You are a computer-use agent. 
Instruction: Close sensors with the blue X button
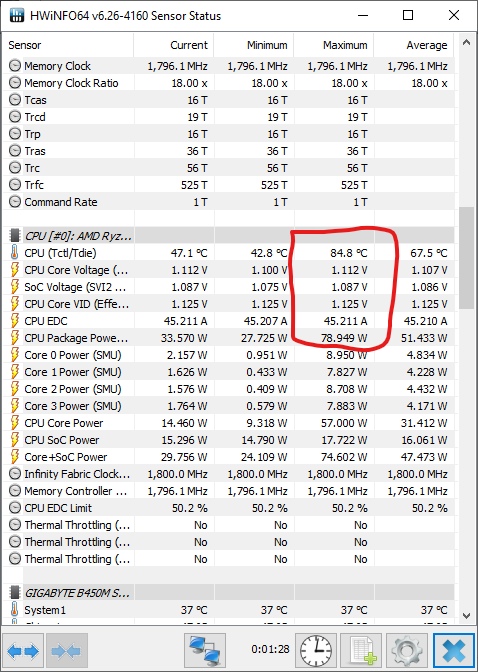[x=454, y=651]
